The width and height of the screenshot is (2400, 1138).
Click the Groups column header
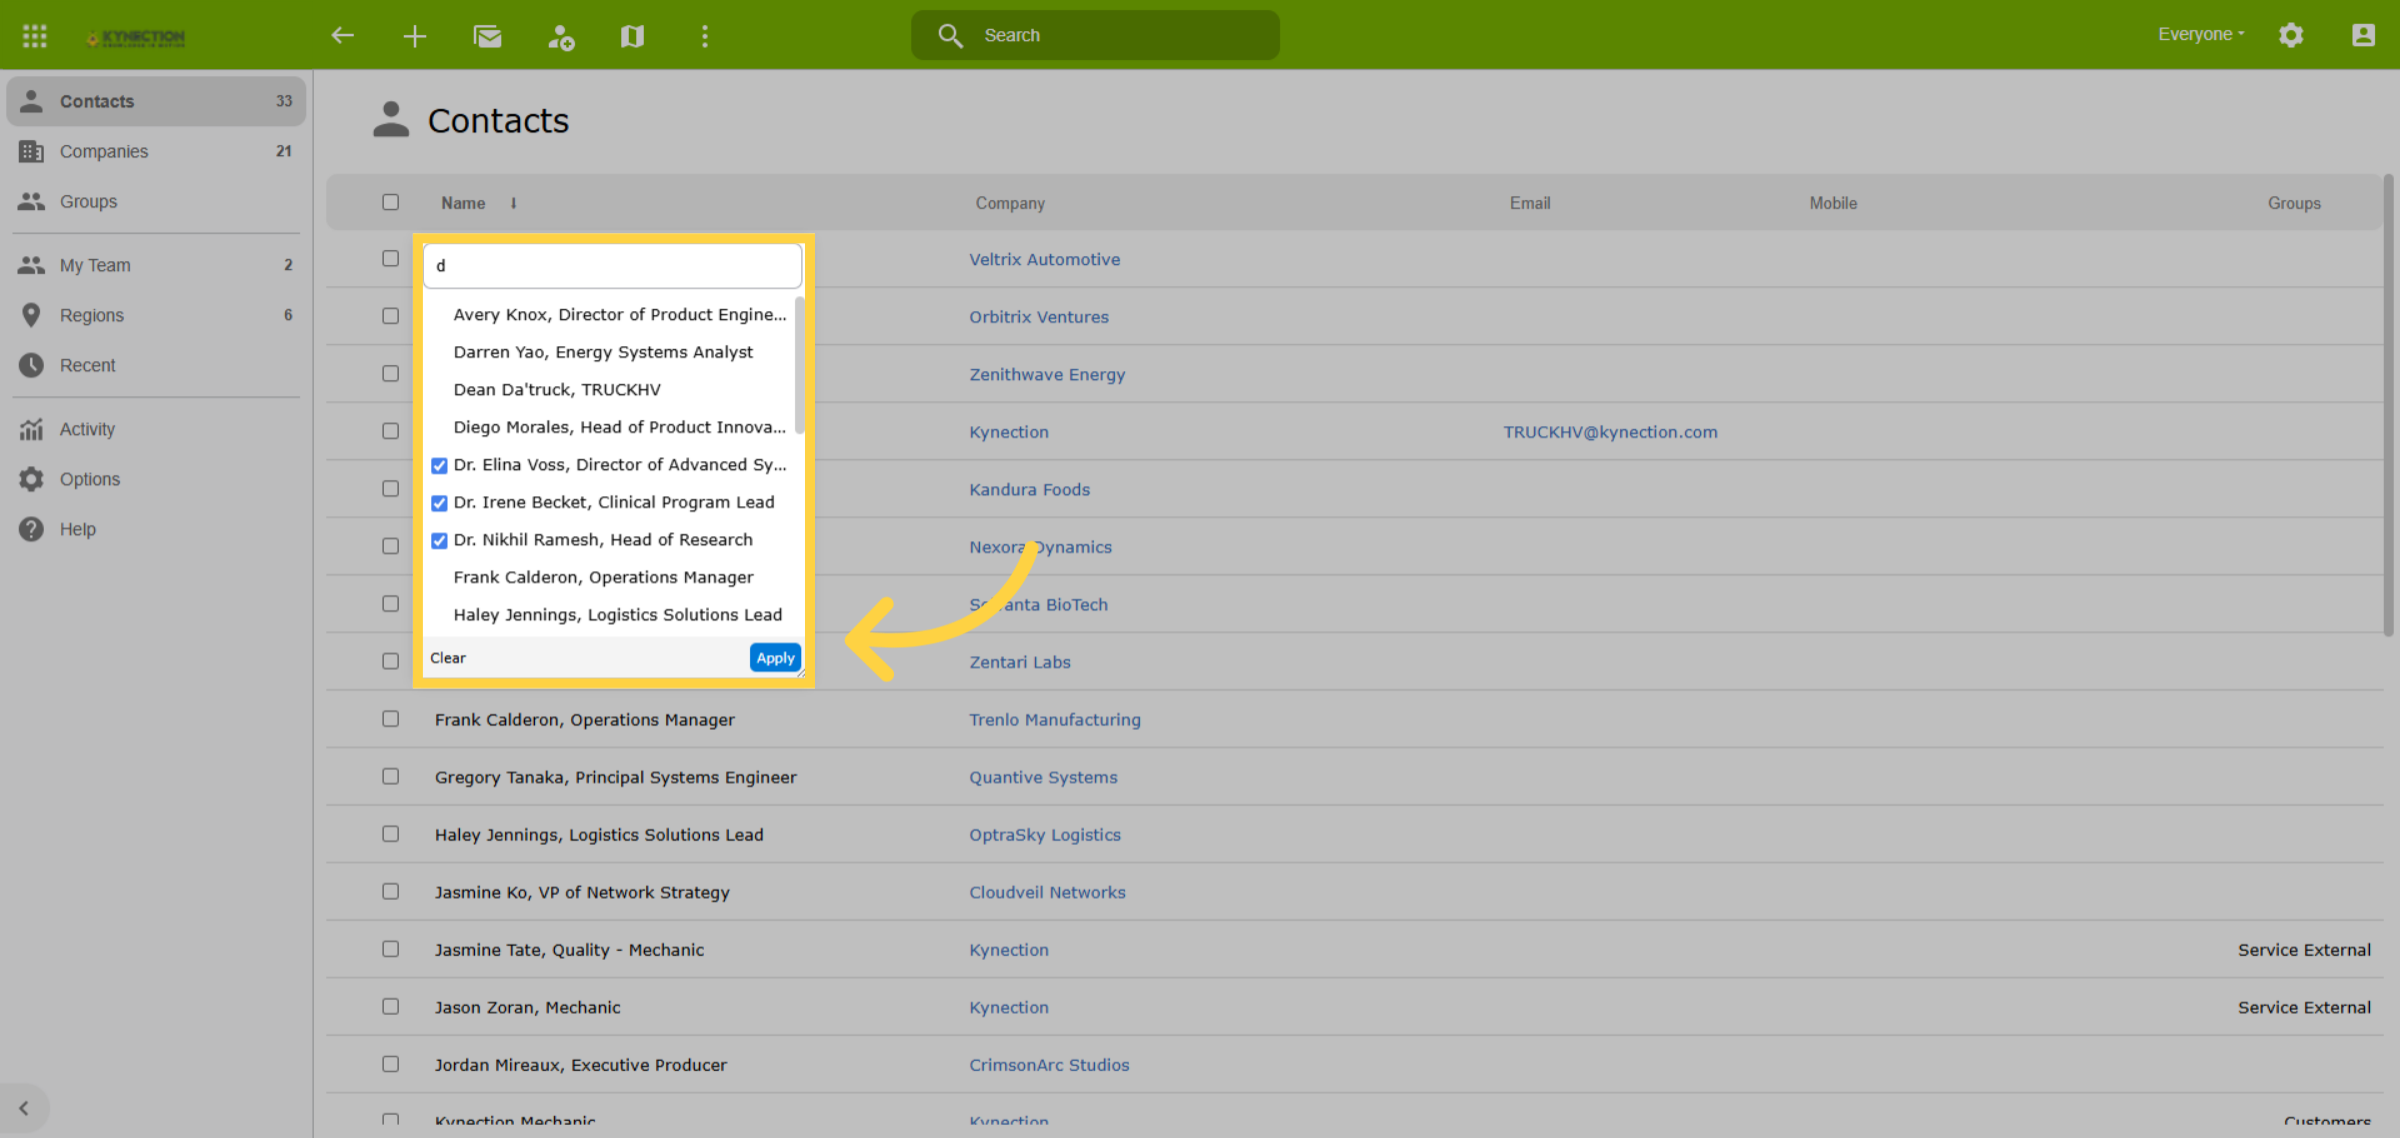click(x=2294, y=203)
